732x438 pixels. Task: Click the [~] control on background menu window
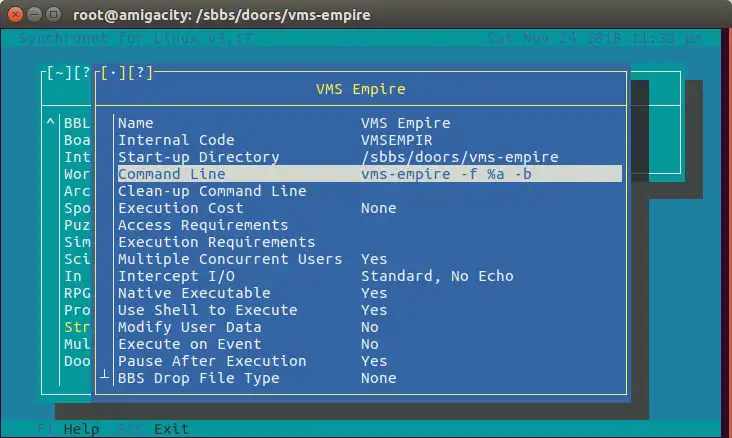[x=54, y=72]
